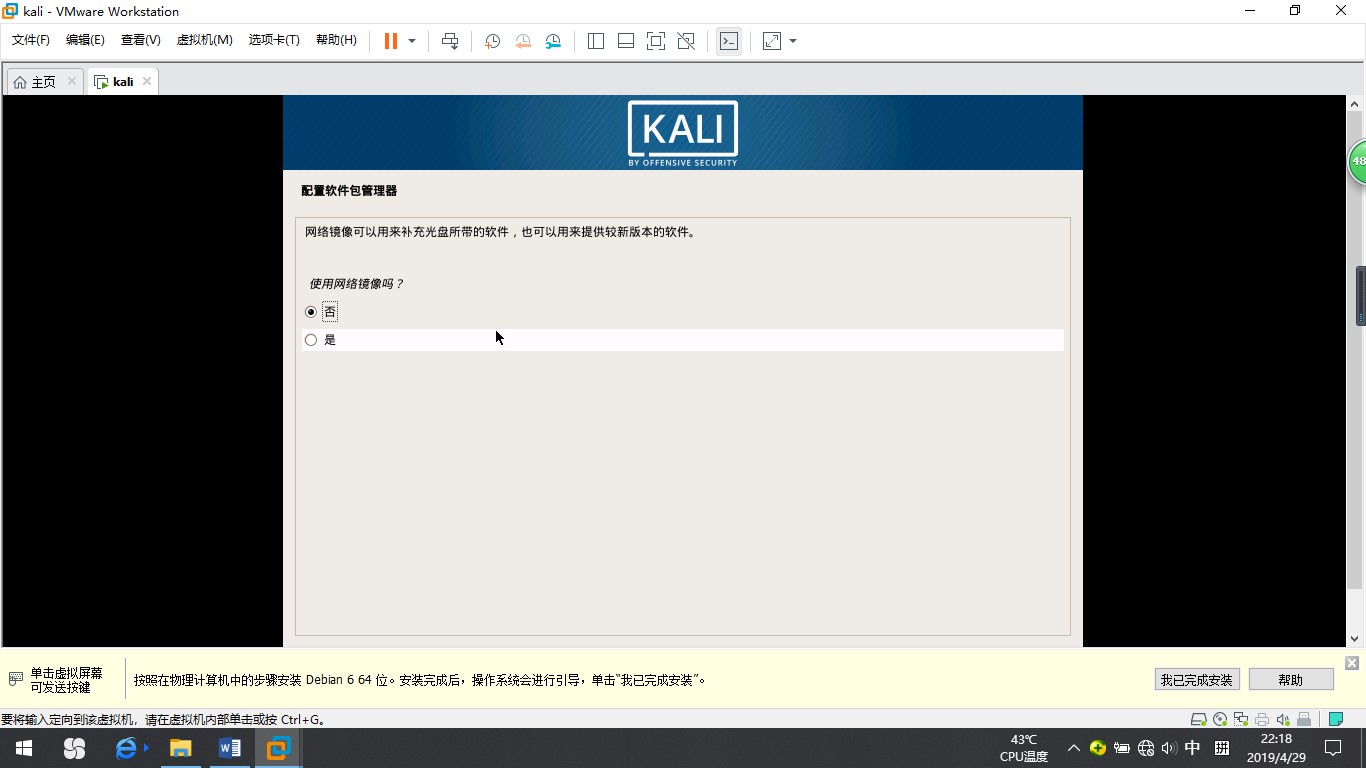1366x768 pixels.
Task: Open the 编辑(E) menu
Action: (x=85, y=40)
